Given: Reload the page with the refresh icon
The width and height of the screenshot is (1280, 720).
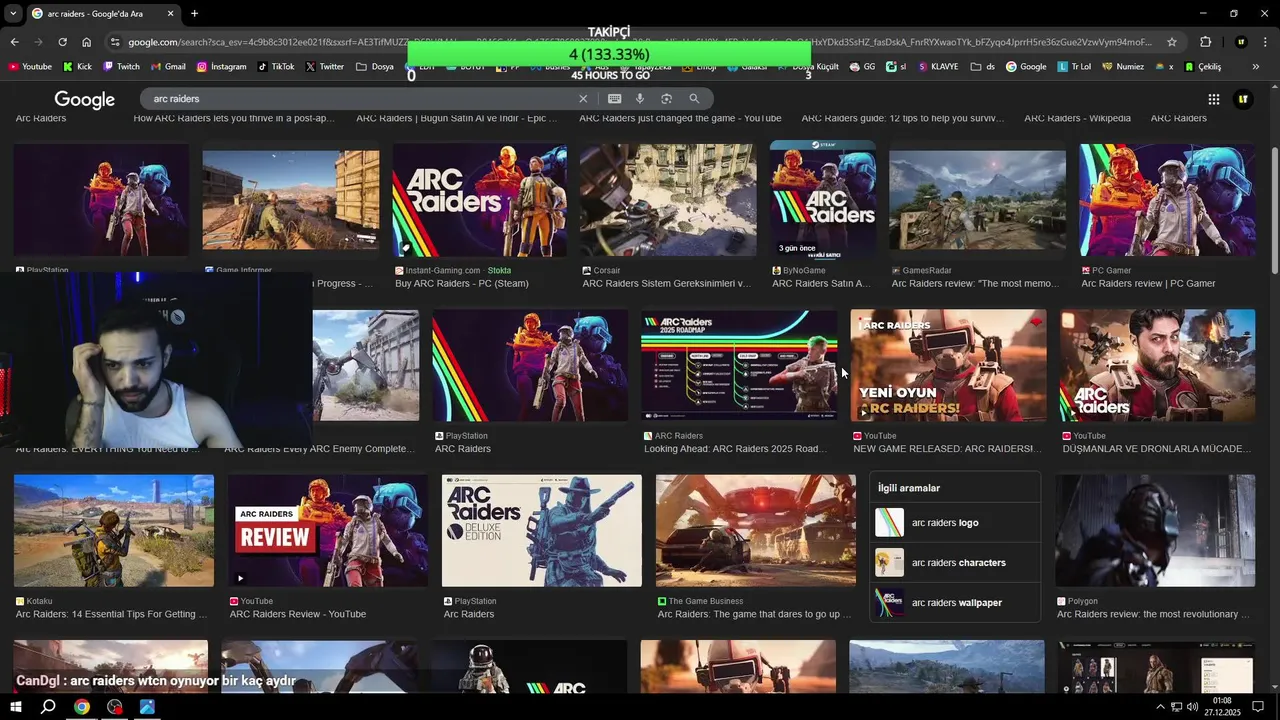Looking at the screenshot, I should tap(62, 42).
